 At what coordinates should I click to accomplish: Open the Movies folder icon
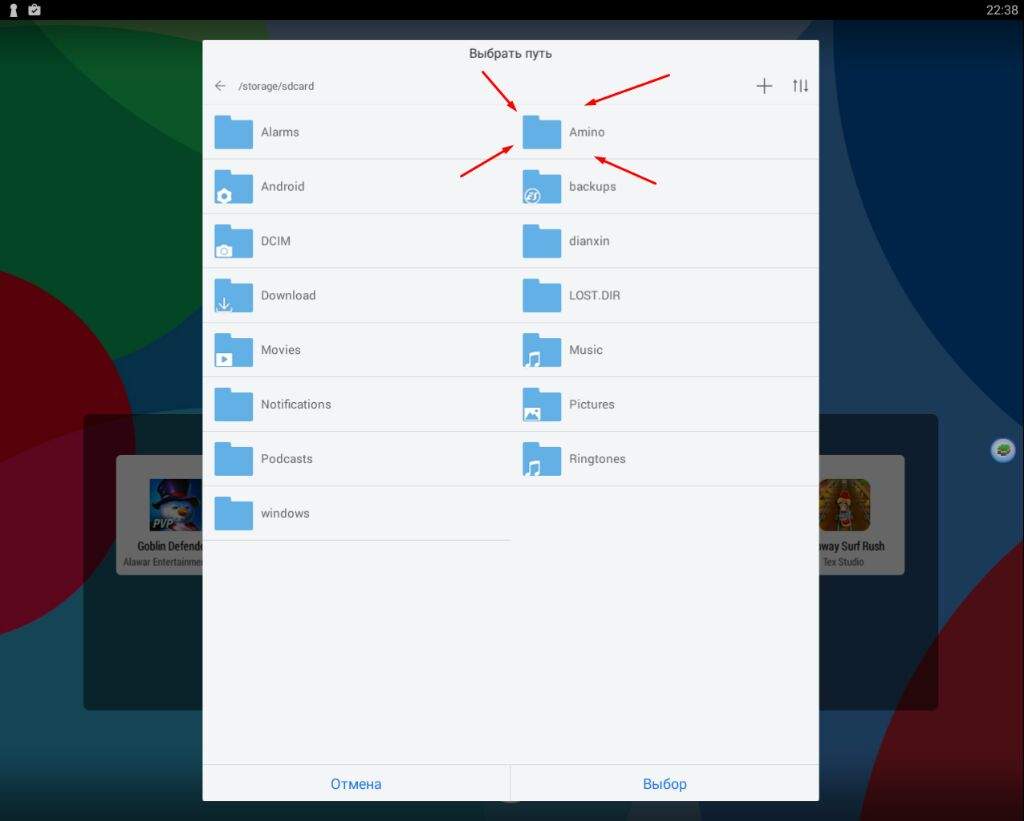234,350
